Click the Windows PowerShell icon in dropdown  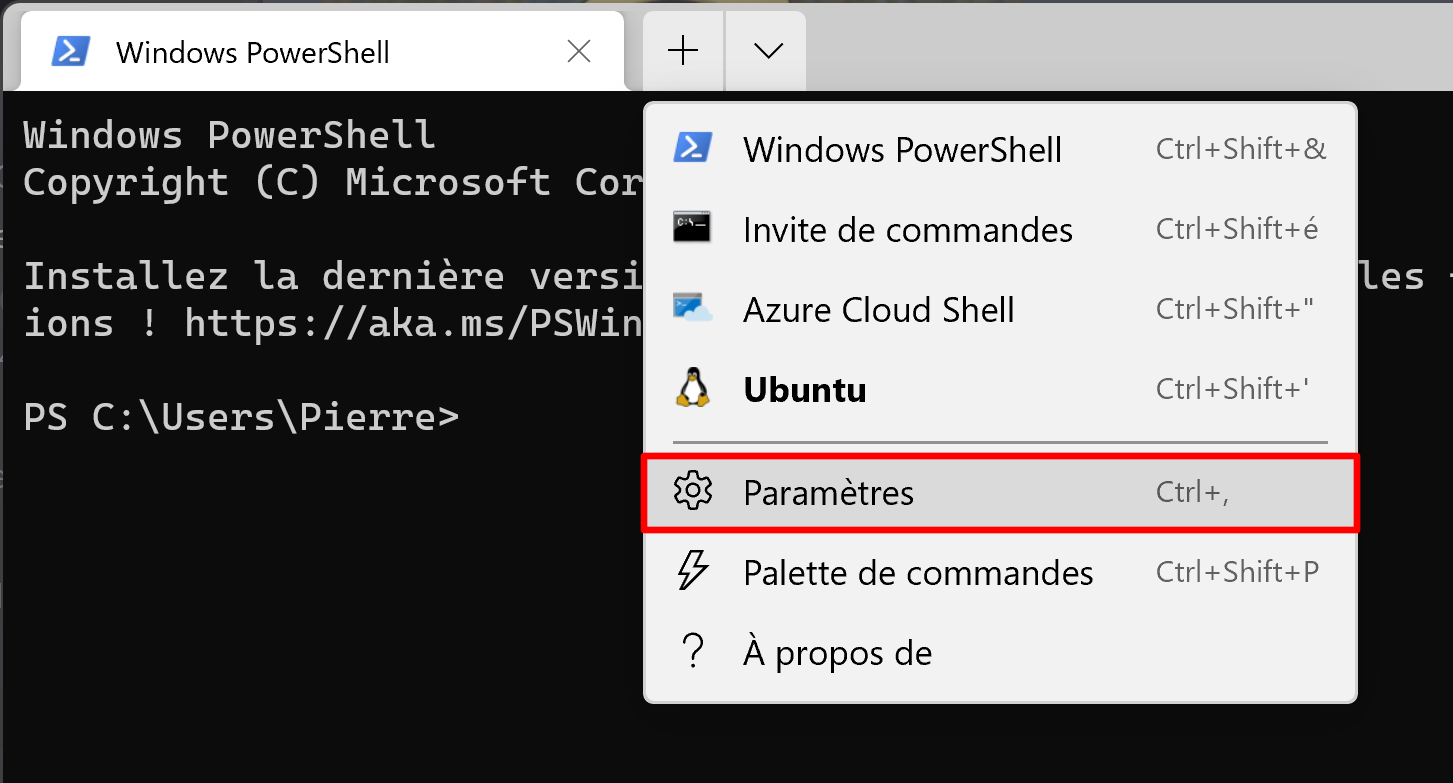tap(693, 147)
